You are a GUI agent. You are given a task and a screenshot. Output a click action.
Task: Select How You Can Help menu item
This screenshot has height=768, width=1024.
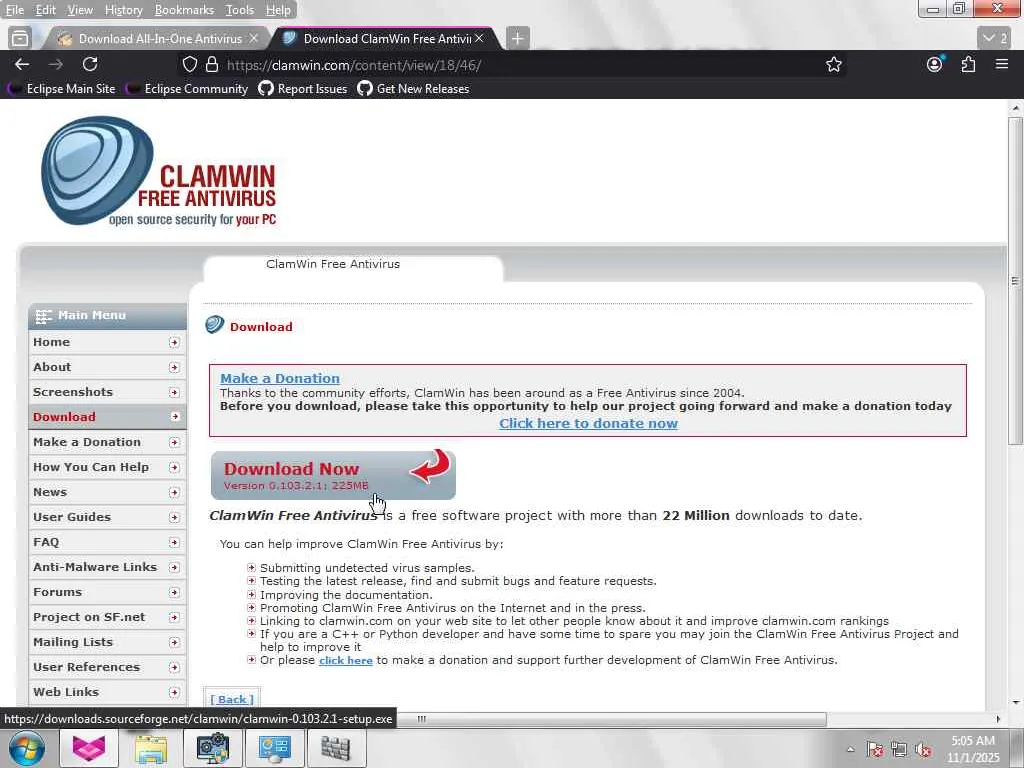click(107, 467)
